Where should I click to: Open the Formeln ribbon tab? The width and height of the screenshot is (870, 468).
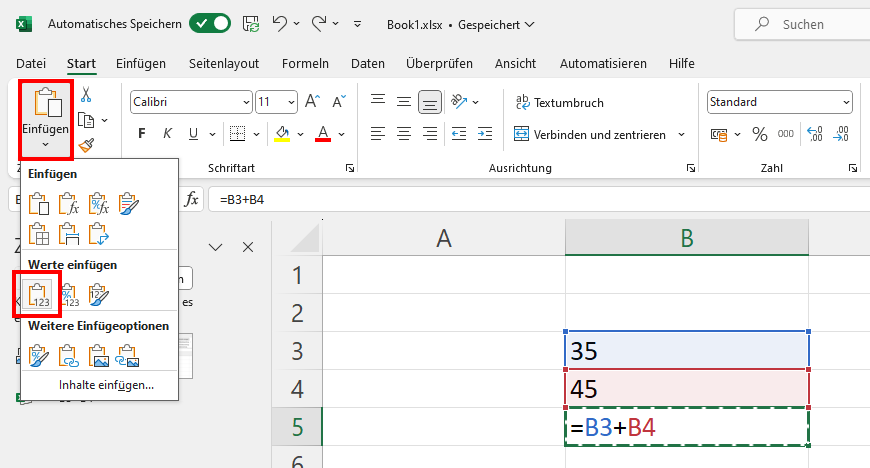coord(305,63)
